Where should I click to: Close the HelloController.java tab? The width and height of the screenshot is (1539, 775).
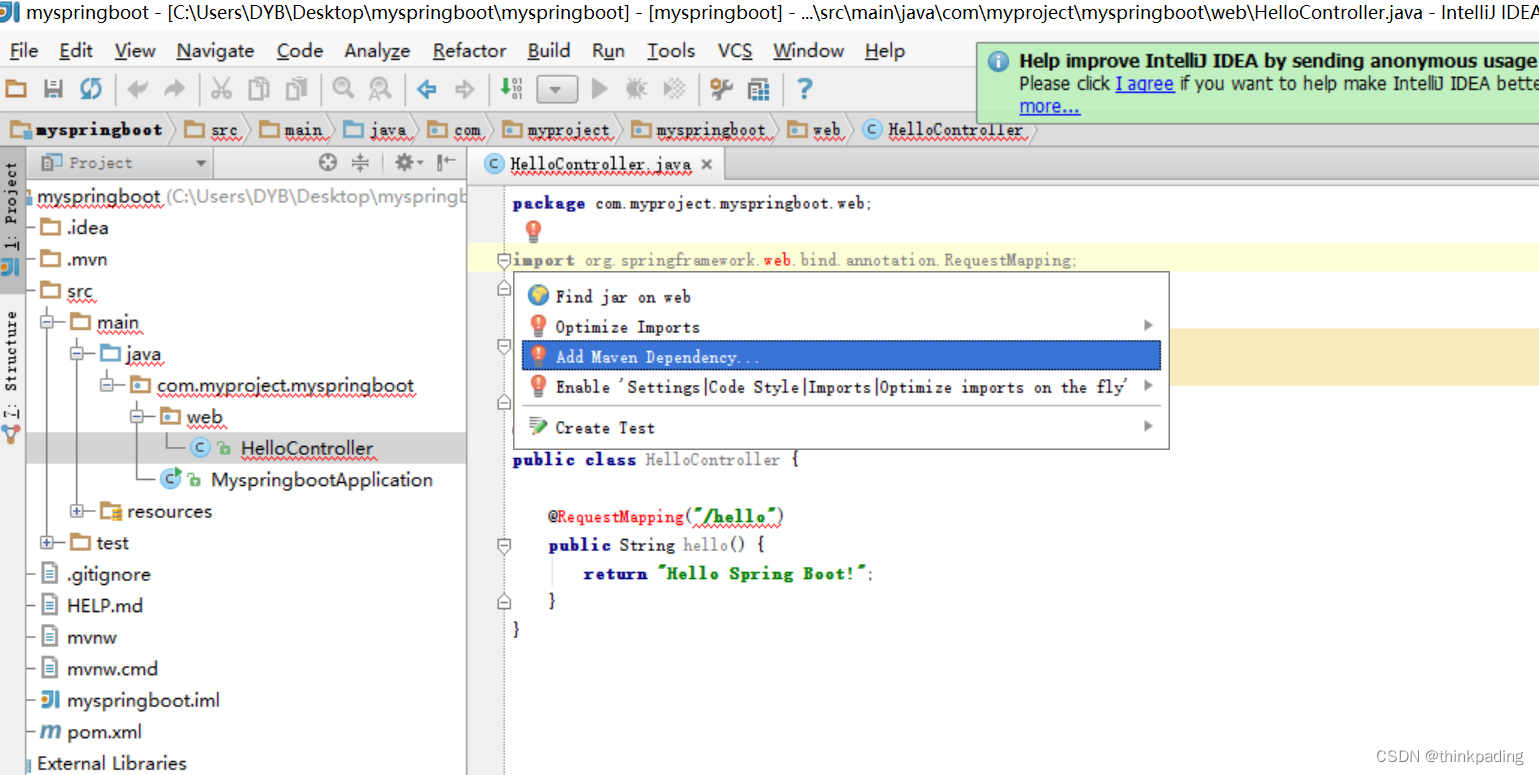point(706,164)
